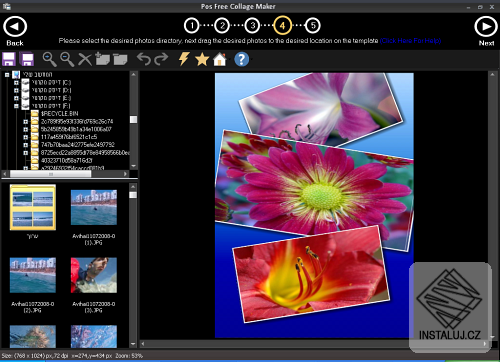Click folder tree scrollbar down arrow
This screenshot has width=500, height=362.
point(133,166)
